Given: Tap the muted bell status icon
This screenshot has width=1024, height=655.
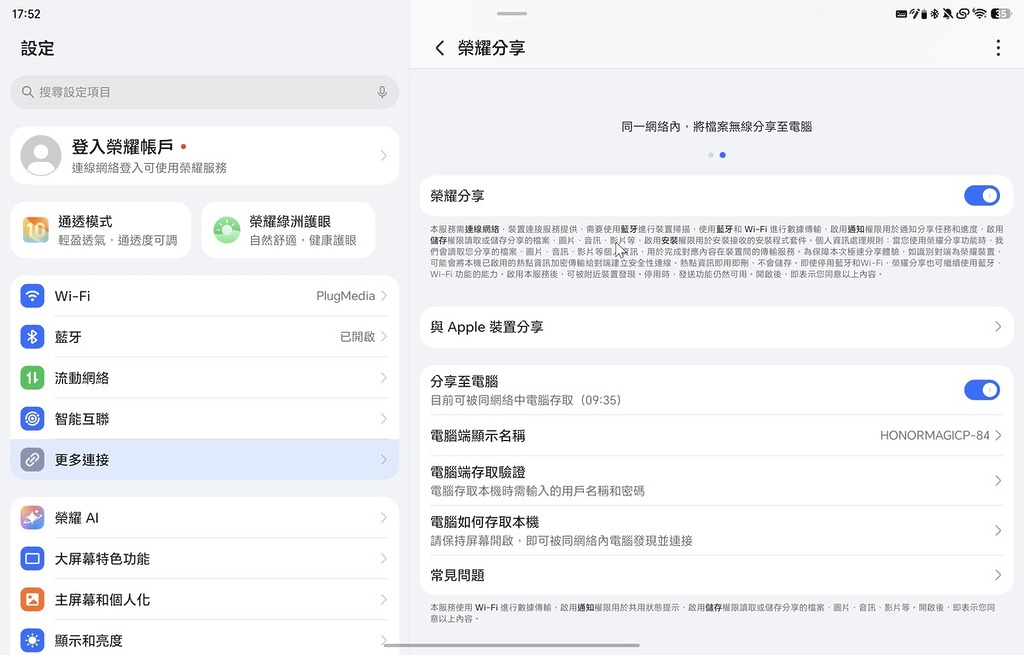Looking at the screenshot, I should [948, 14].
